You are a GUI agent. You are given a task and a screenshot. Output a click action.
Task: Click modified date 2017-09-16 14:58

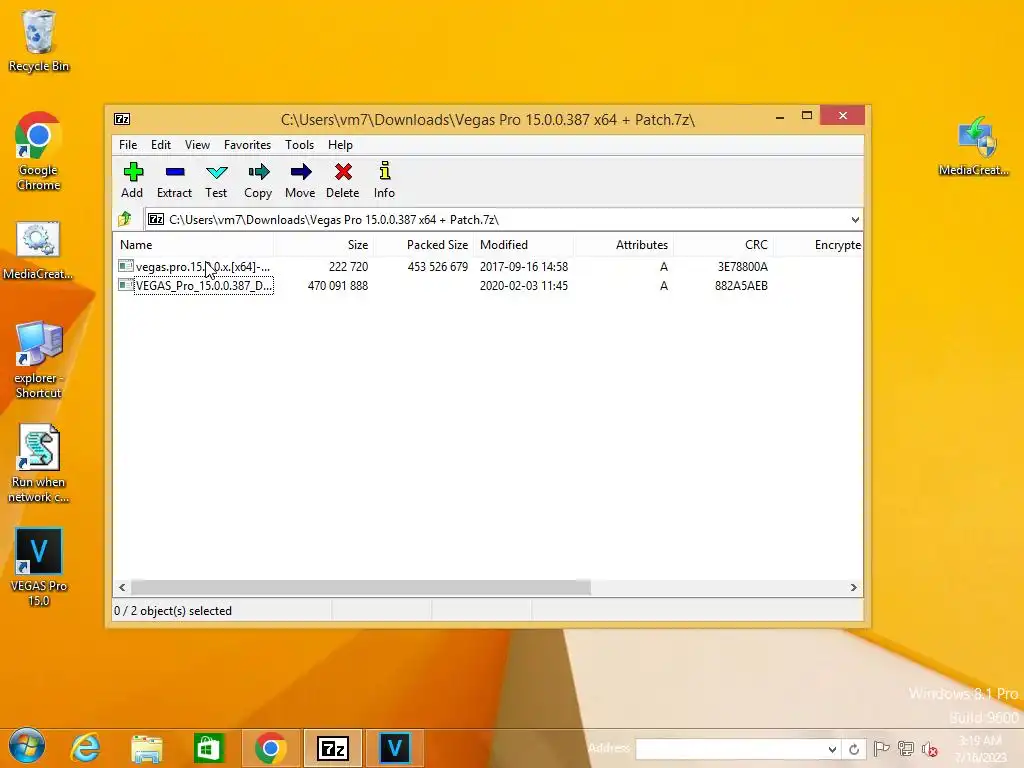524,266
